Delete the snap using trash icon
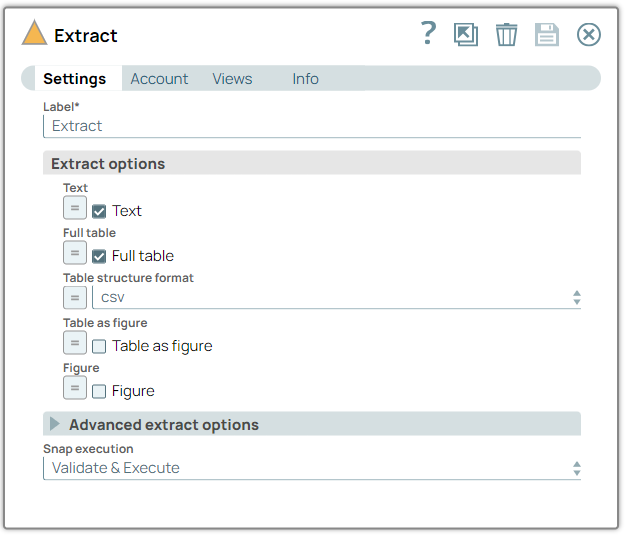Screen dimensions: 625x535 506,34
